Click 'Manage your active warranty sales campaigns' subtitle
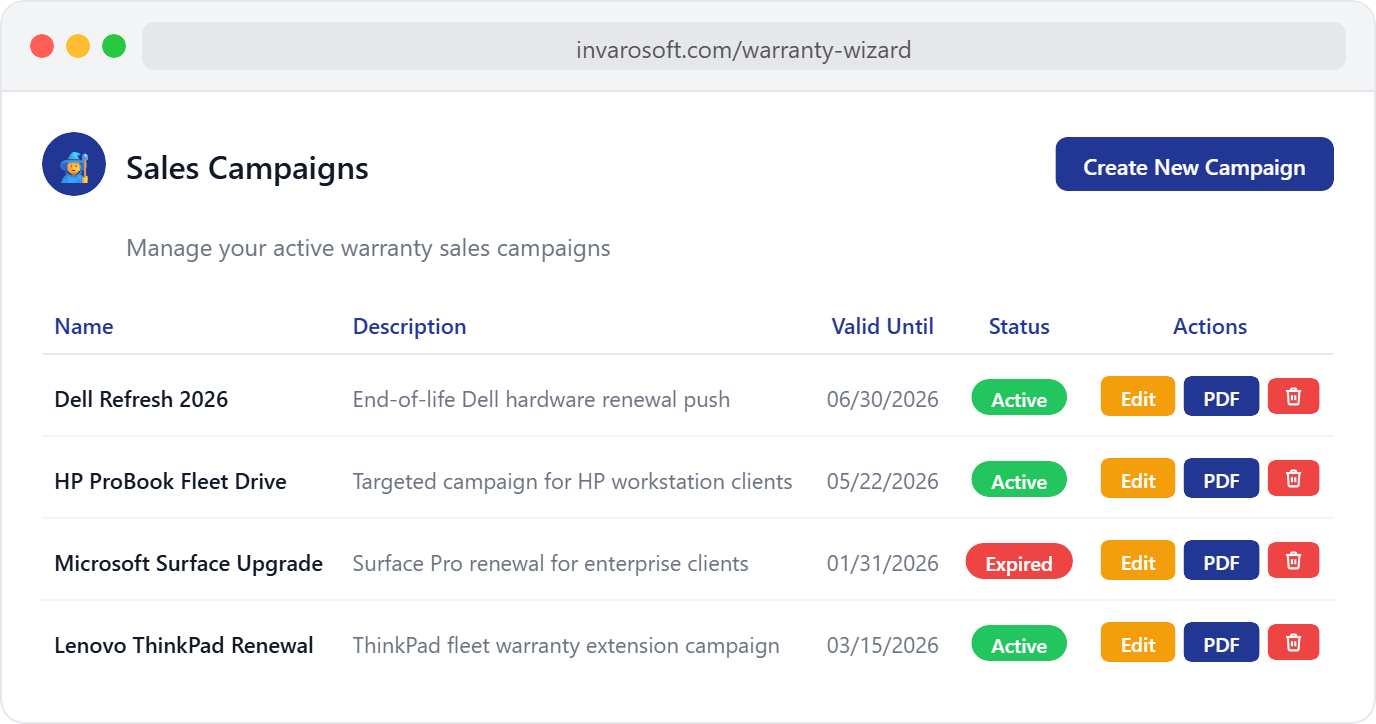Screen dimensions: 1376x724 point(368,248)
